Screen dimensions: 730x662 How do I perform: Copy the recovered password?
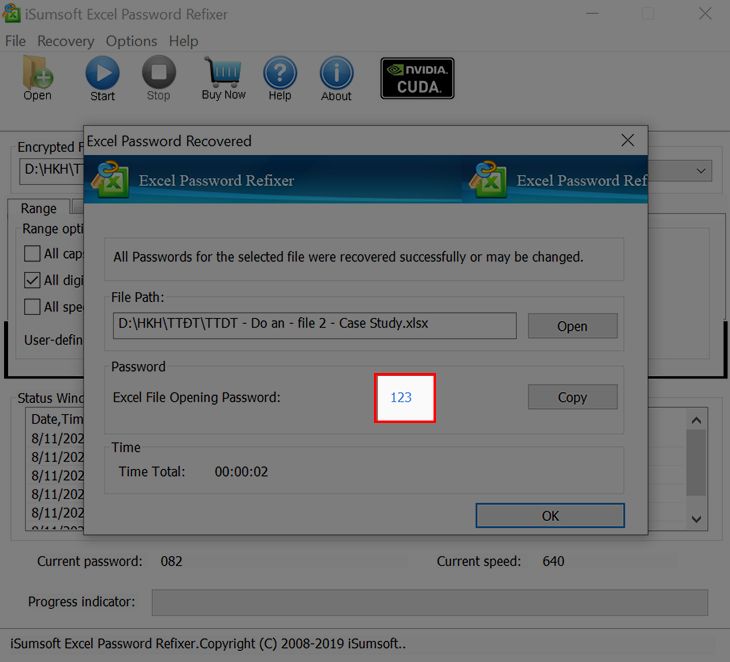[x=572, y=397]
